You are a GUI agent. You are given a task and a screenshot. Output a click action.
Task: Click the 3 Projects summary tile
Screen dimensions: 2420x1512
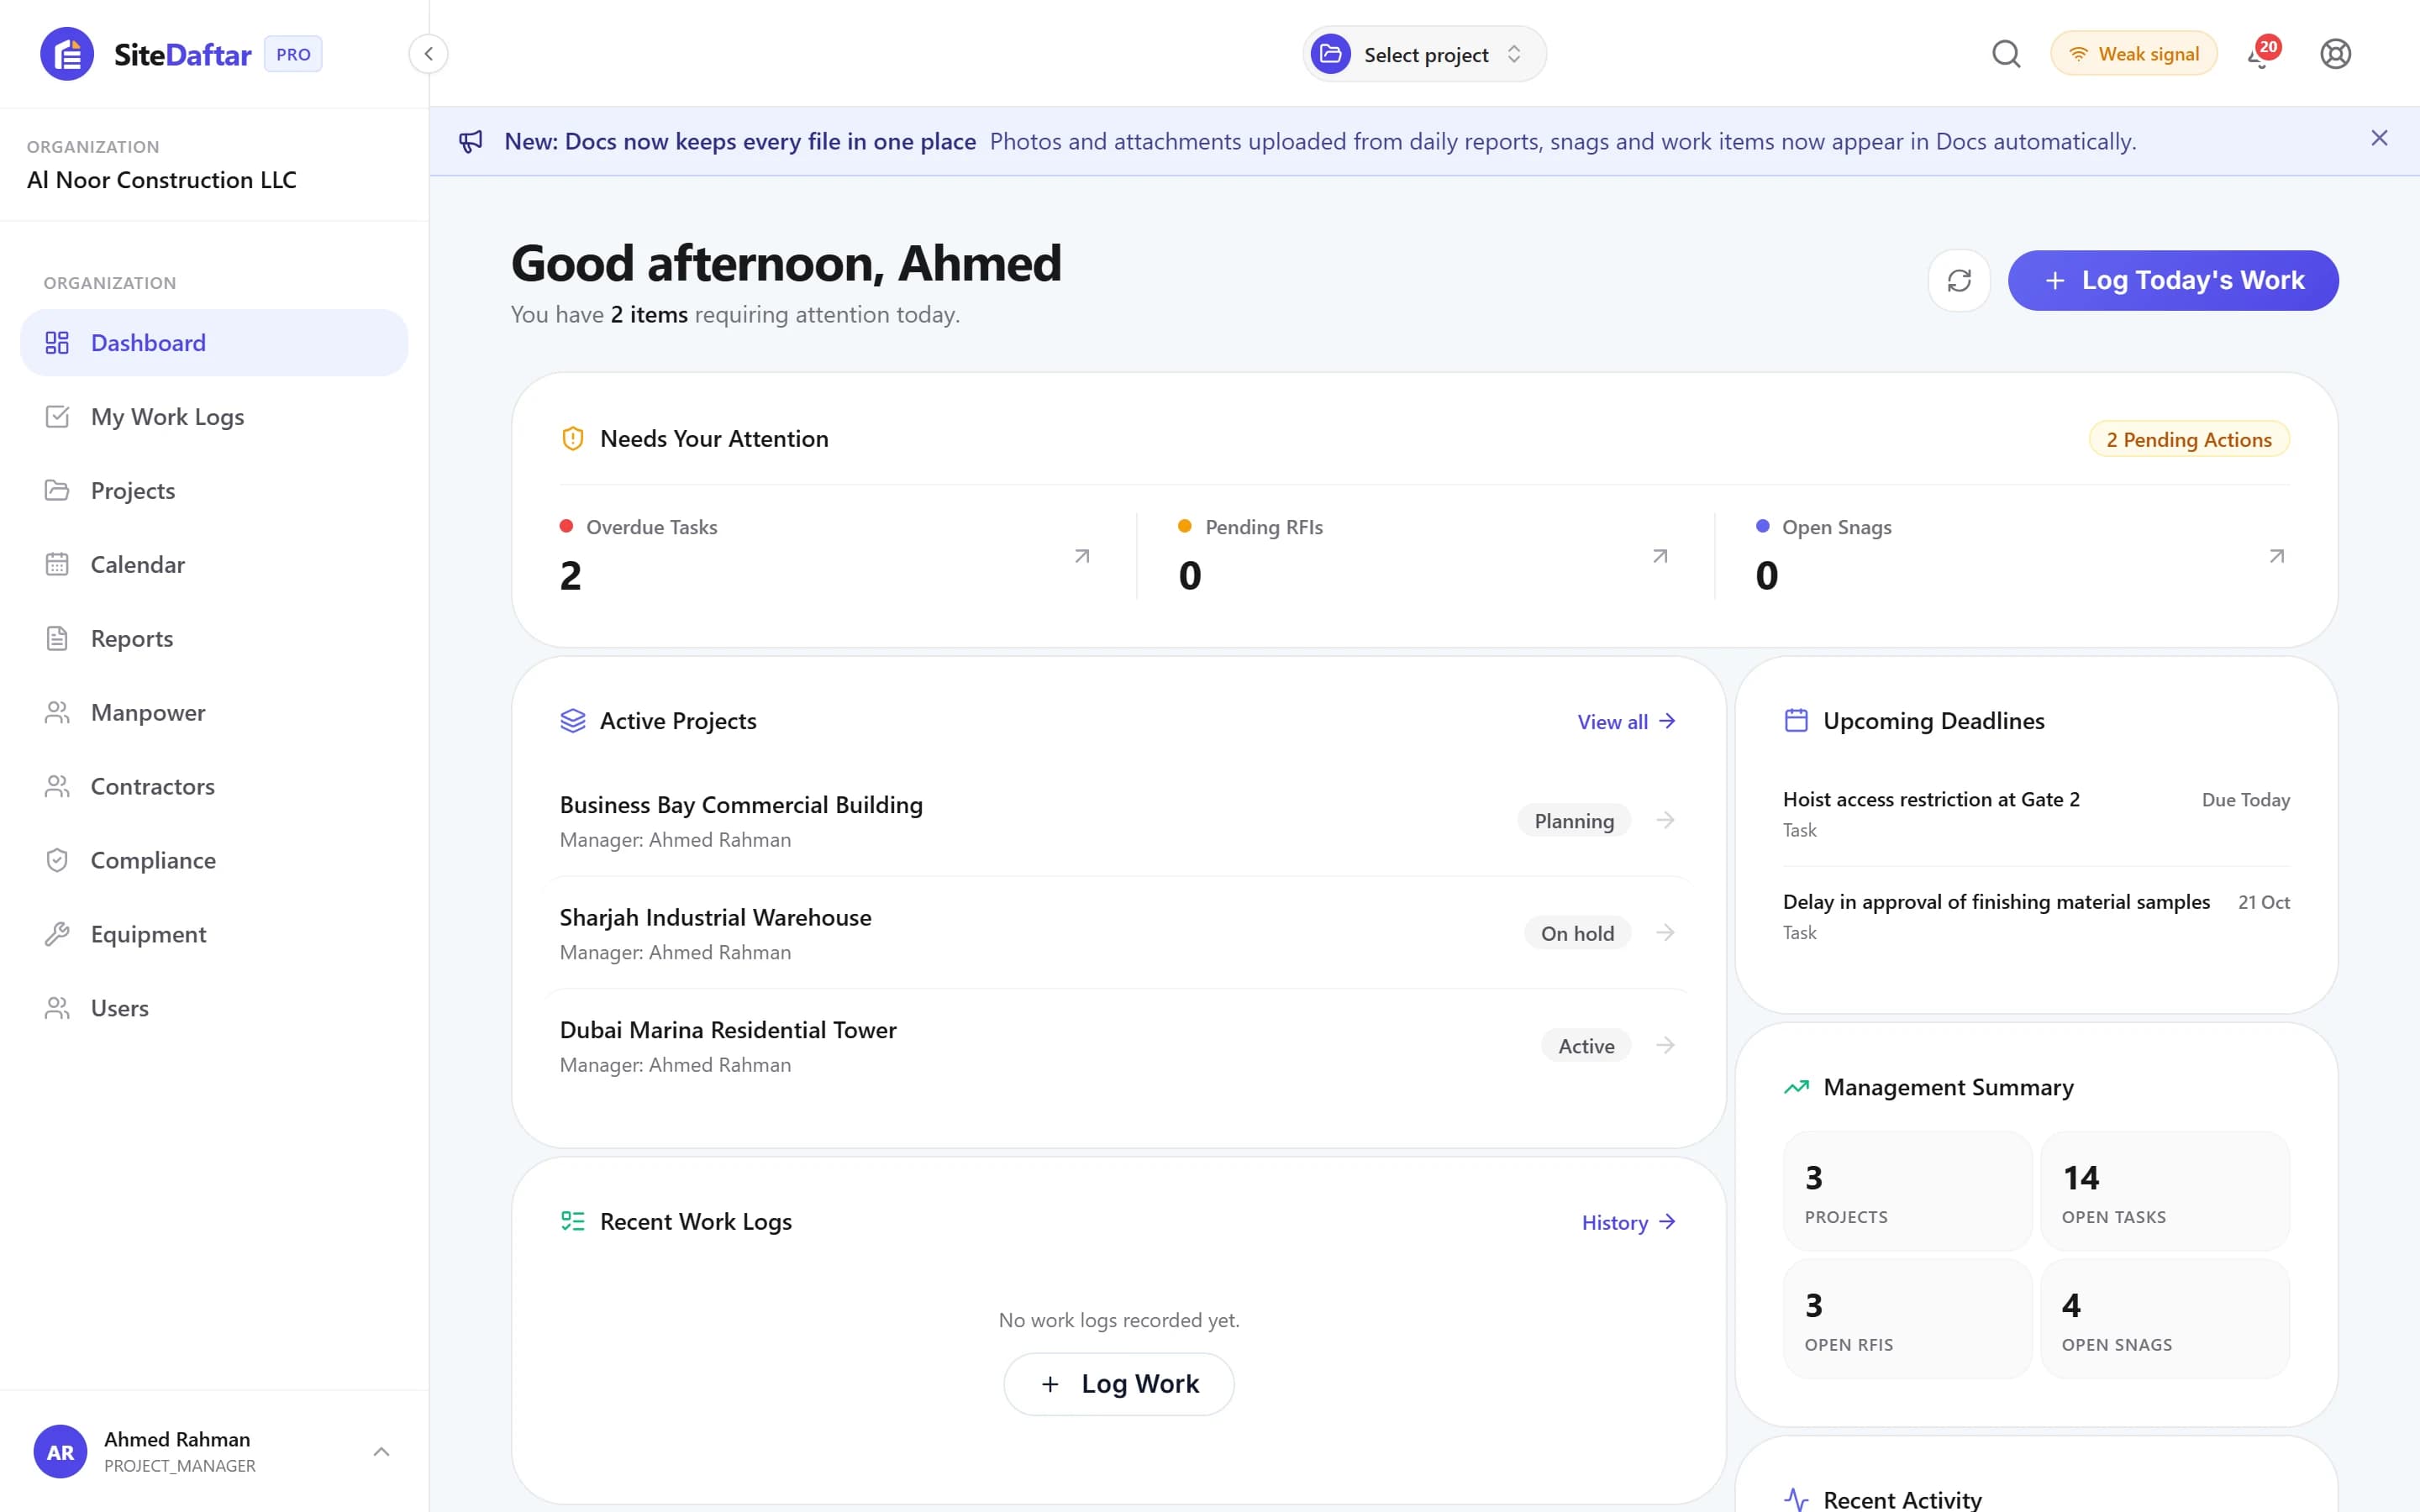tap(1907, 1191)
